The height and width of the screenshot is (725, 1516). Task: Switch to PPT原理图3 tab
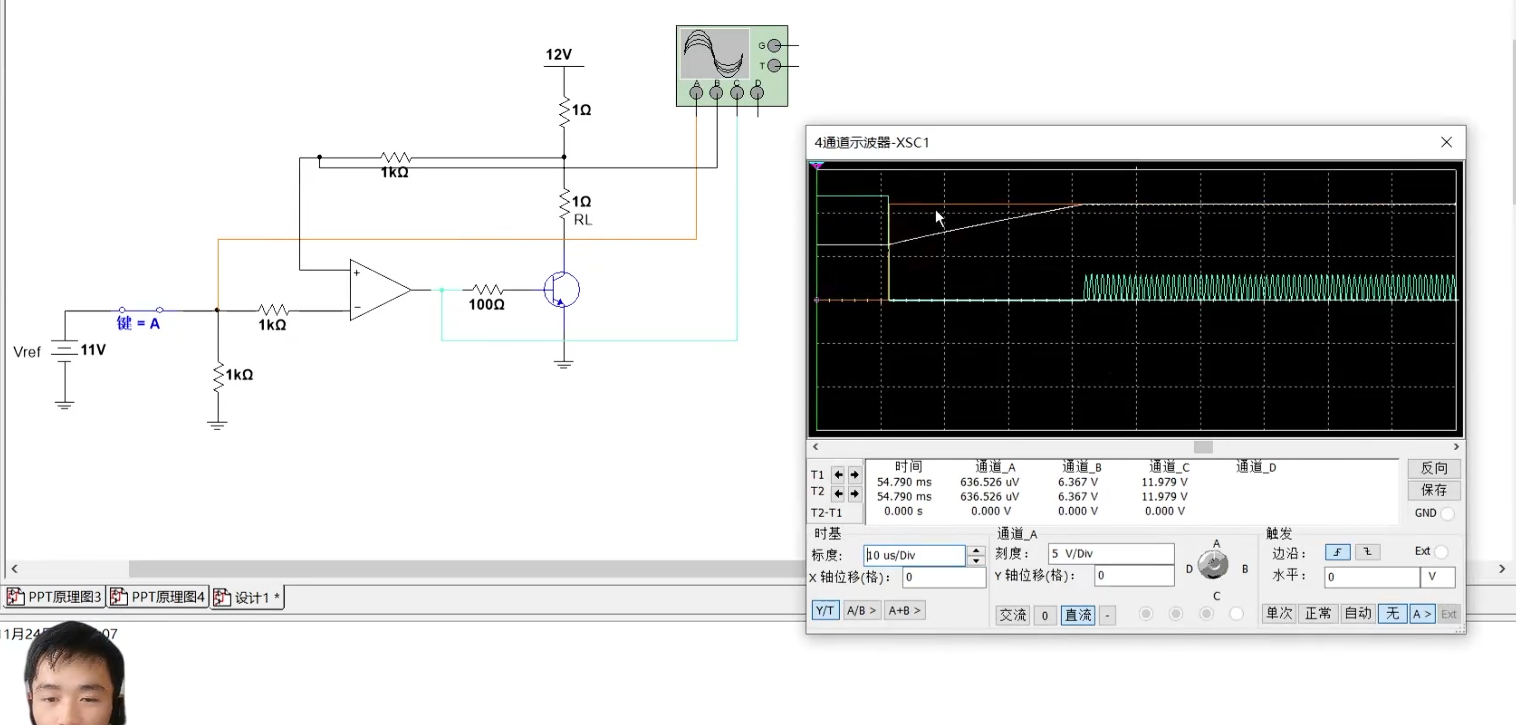point(54,597)
